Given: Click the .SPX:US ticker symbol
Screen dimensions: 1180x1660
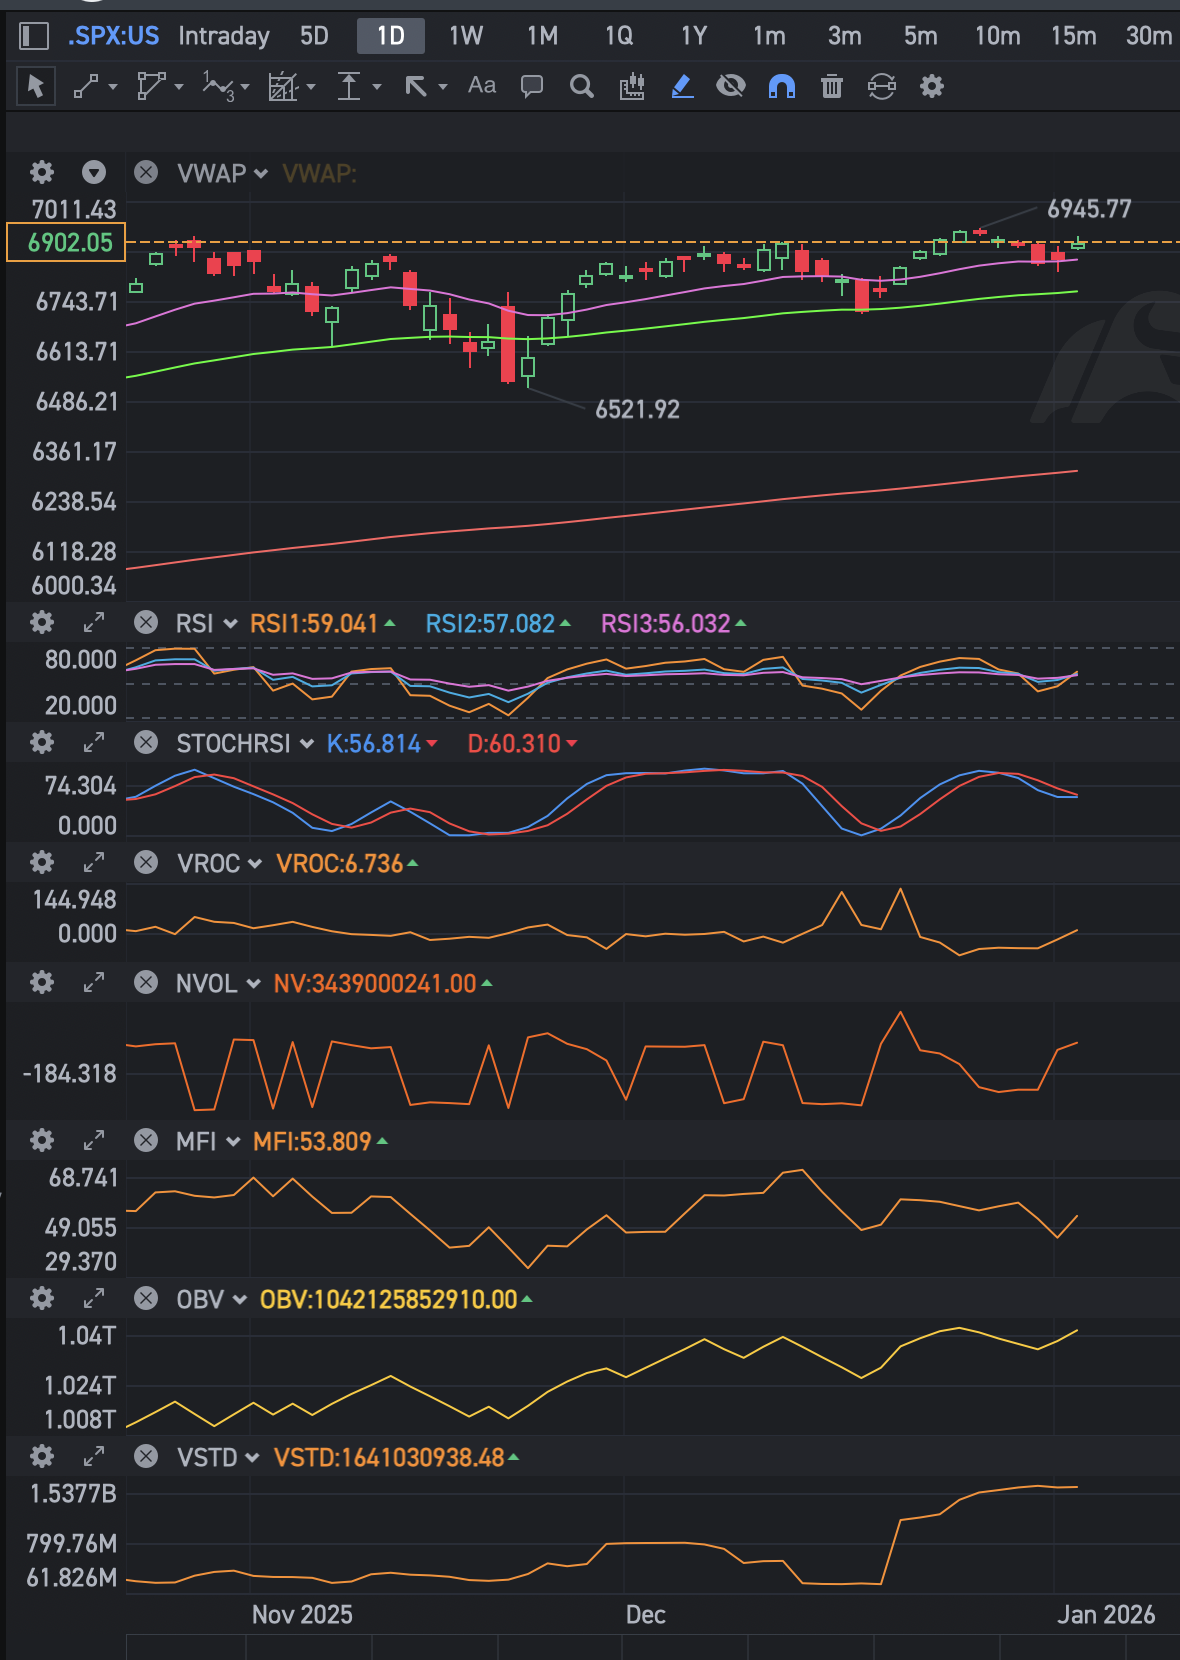Looking at the screenshot, I should click(113, 37).
